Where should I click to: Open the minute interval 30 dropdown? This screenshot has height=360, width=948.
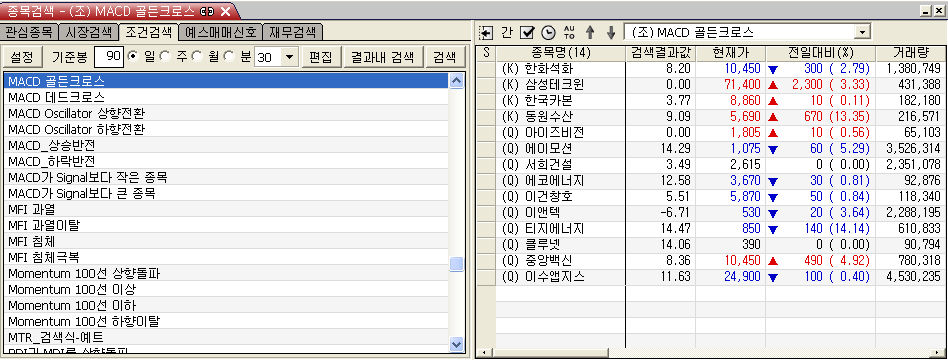click(x=290, y=57)
